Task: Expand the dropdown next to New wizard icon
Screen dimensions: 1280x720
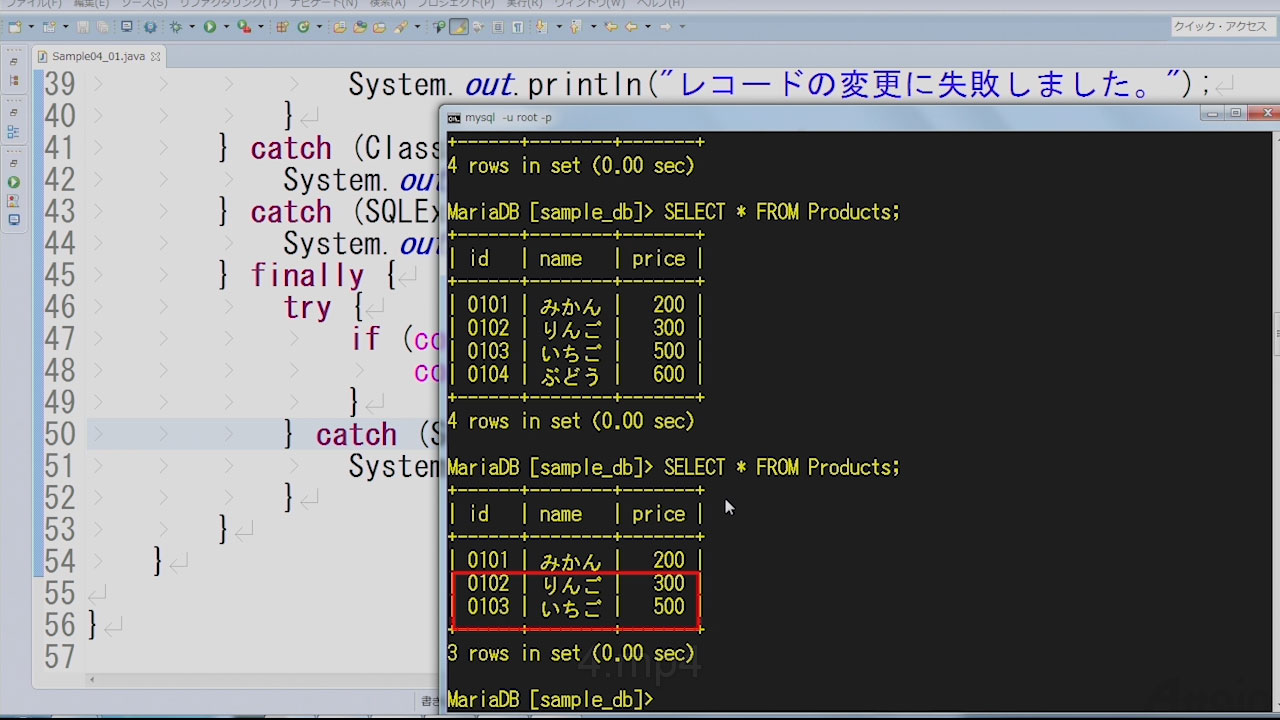Action: click(31, 27)
